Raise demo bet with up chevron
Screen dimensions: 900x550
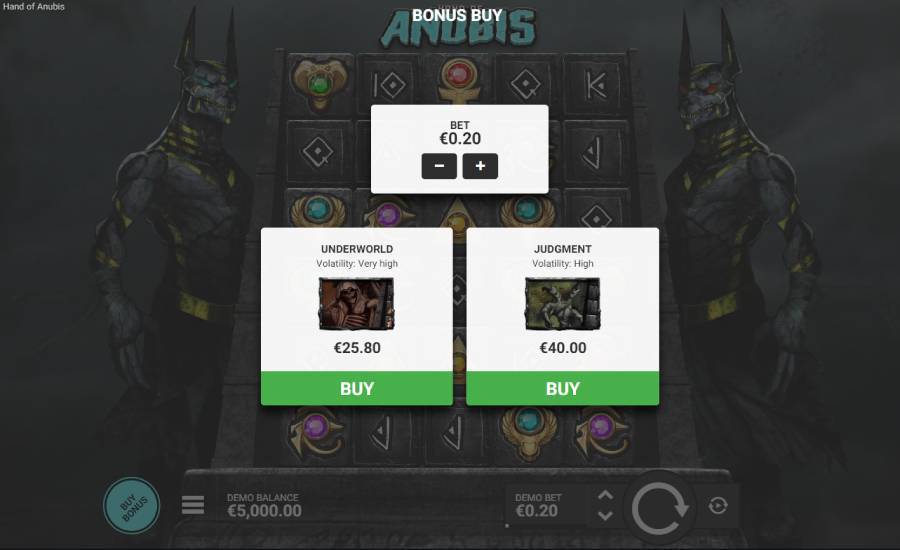pos(605,495)
